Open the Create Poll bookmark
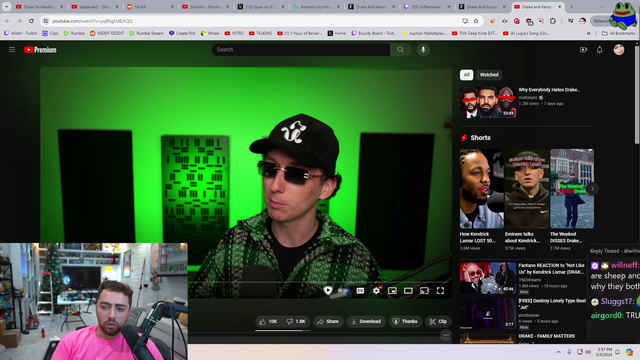The image size is (640, 360). [182, 33]
